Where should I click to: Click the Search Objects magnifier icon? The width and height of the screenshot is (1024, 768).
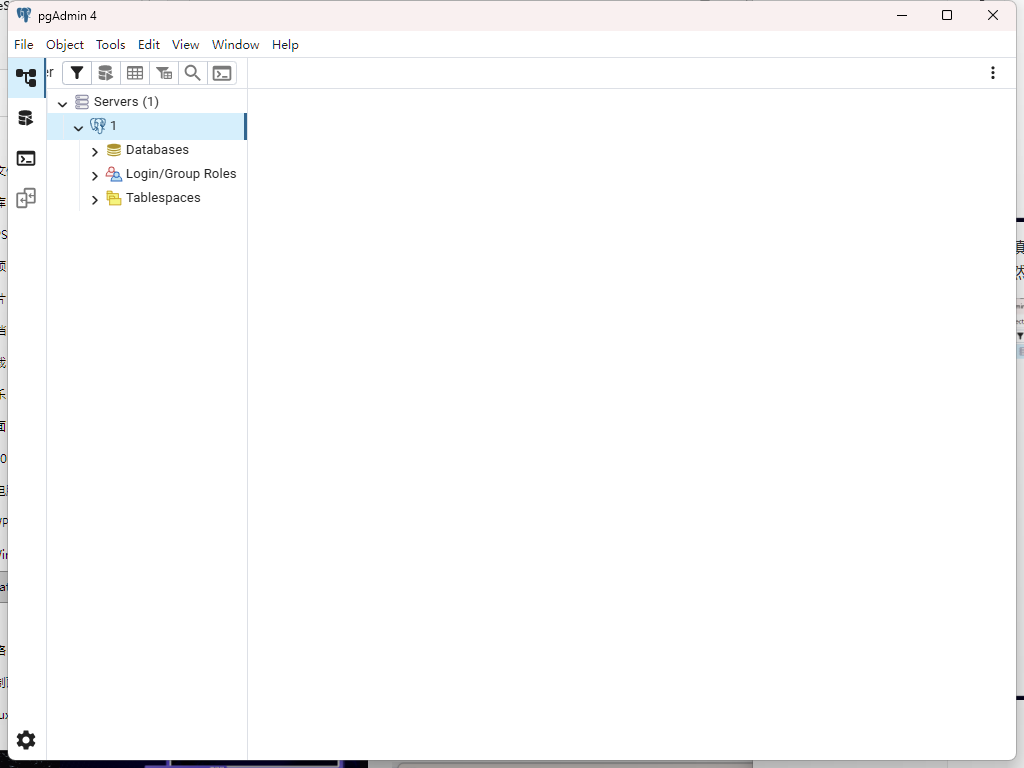pyautogui.click(x=193, y=73)
